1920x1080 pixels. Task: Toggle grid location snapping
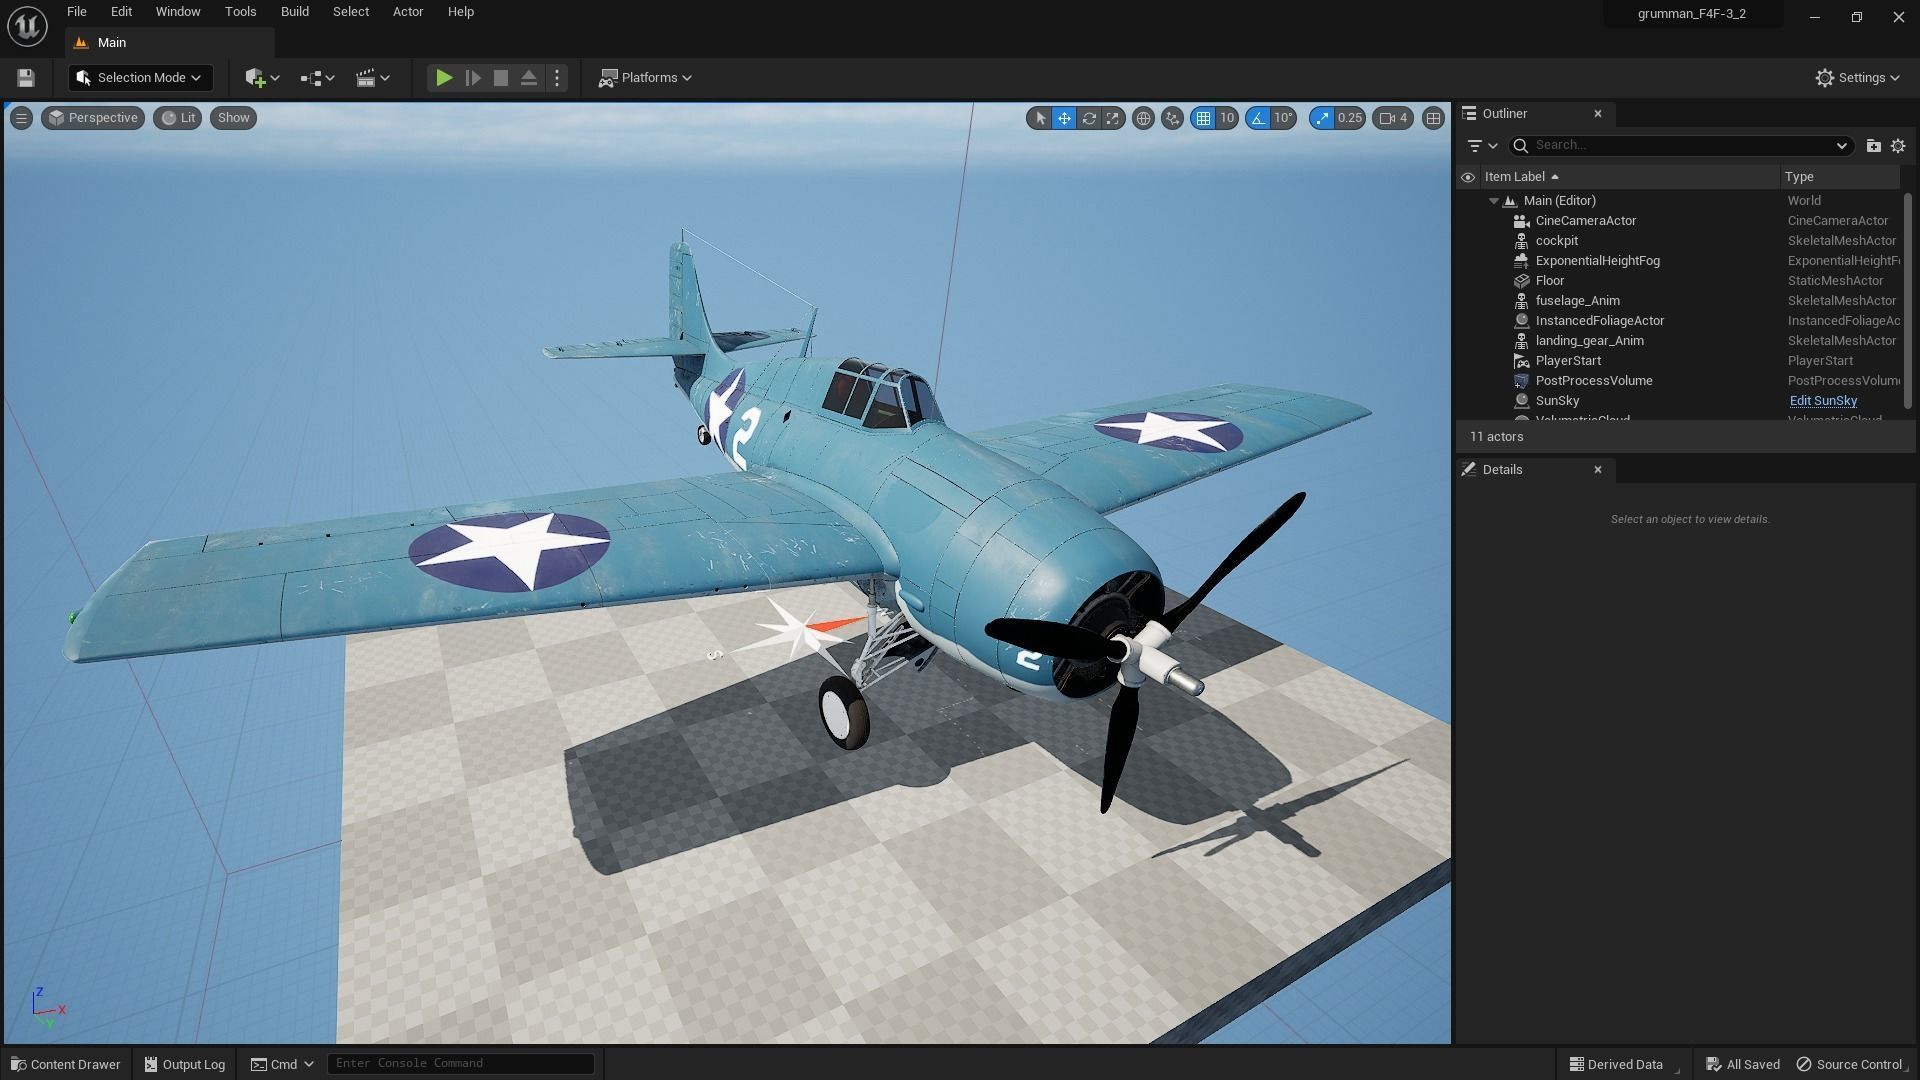pyautogui.click(x=1203, y=118)
